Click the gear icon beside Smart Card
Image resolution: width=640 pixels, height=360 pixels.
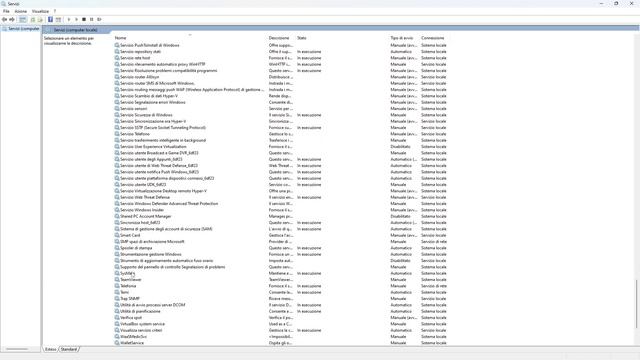point(117,236)
